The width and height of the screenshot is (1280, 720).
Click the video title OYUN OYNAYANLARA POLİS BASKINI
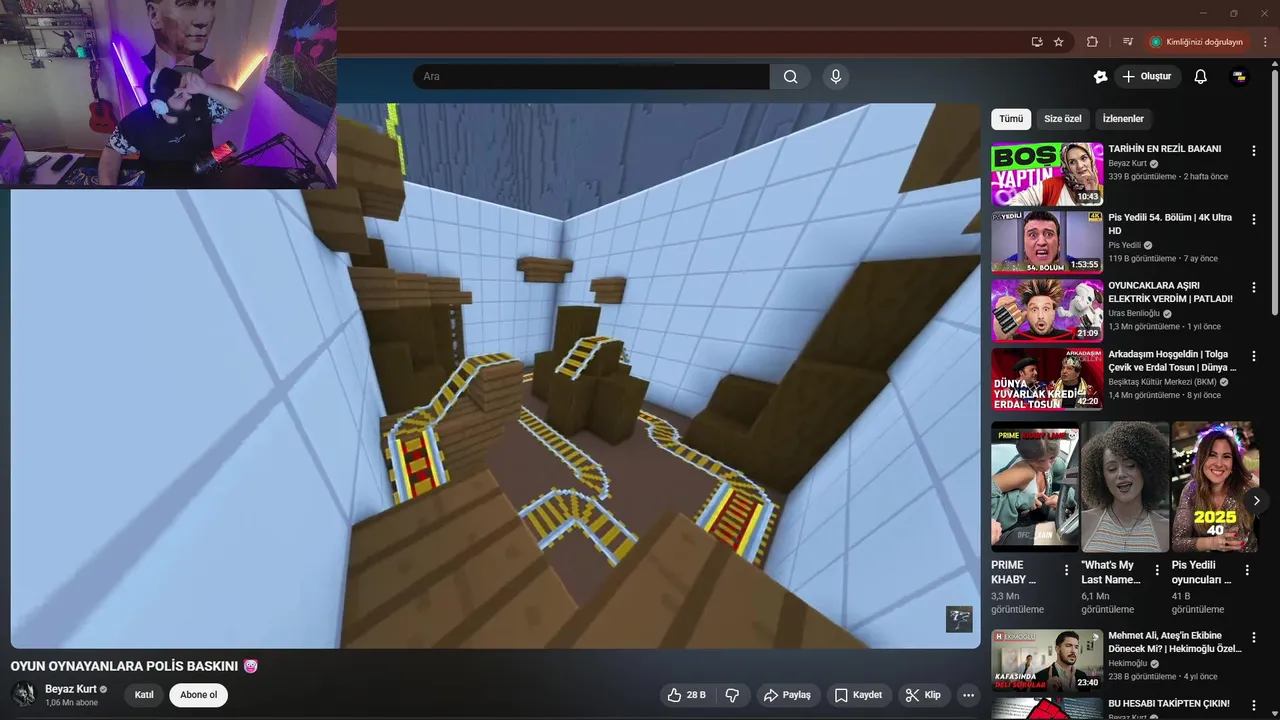pyautogui.click(x=124, y=666)
